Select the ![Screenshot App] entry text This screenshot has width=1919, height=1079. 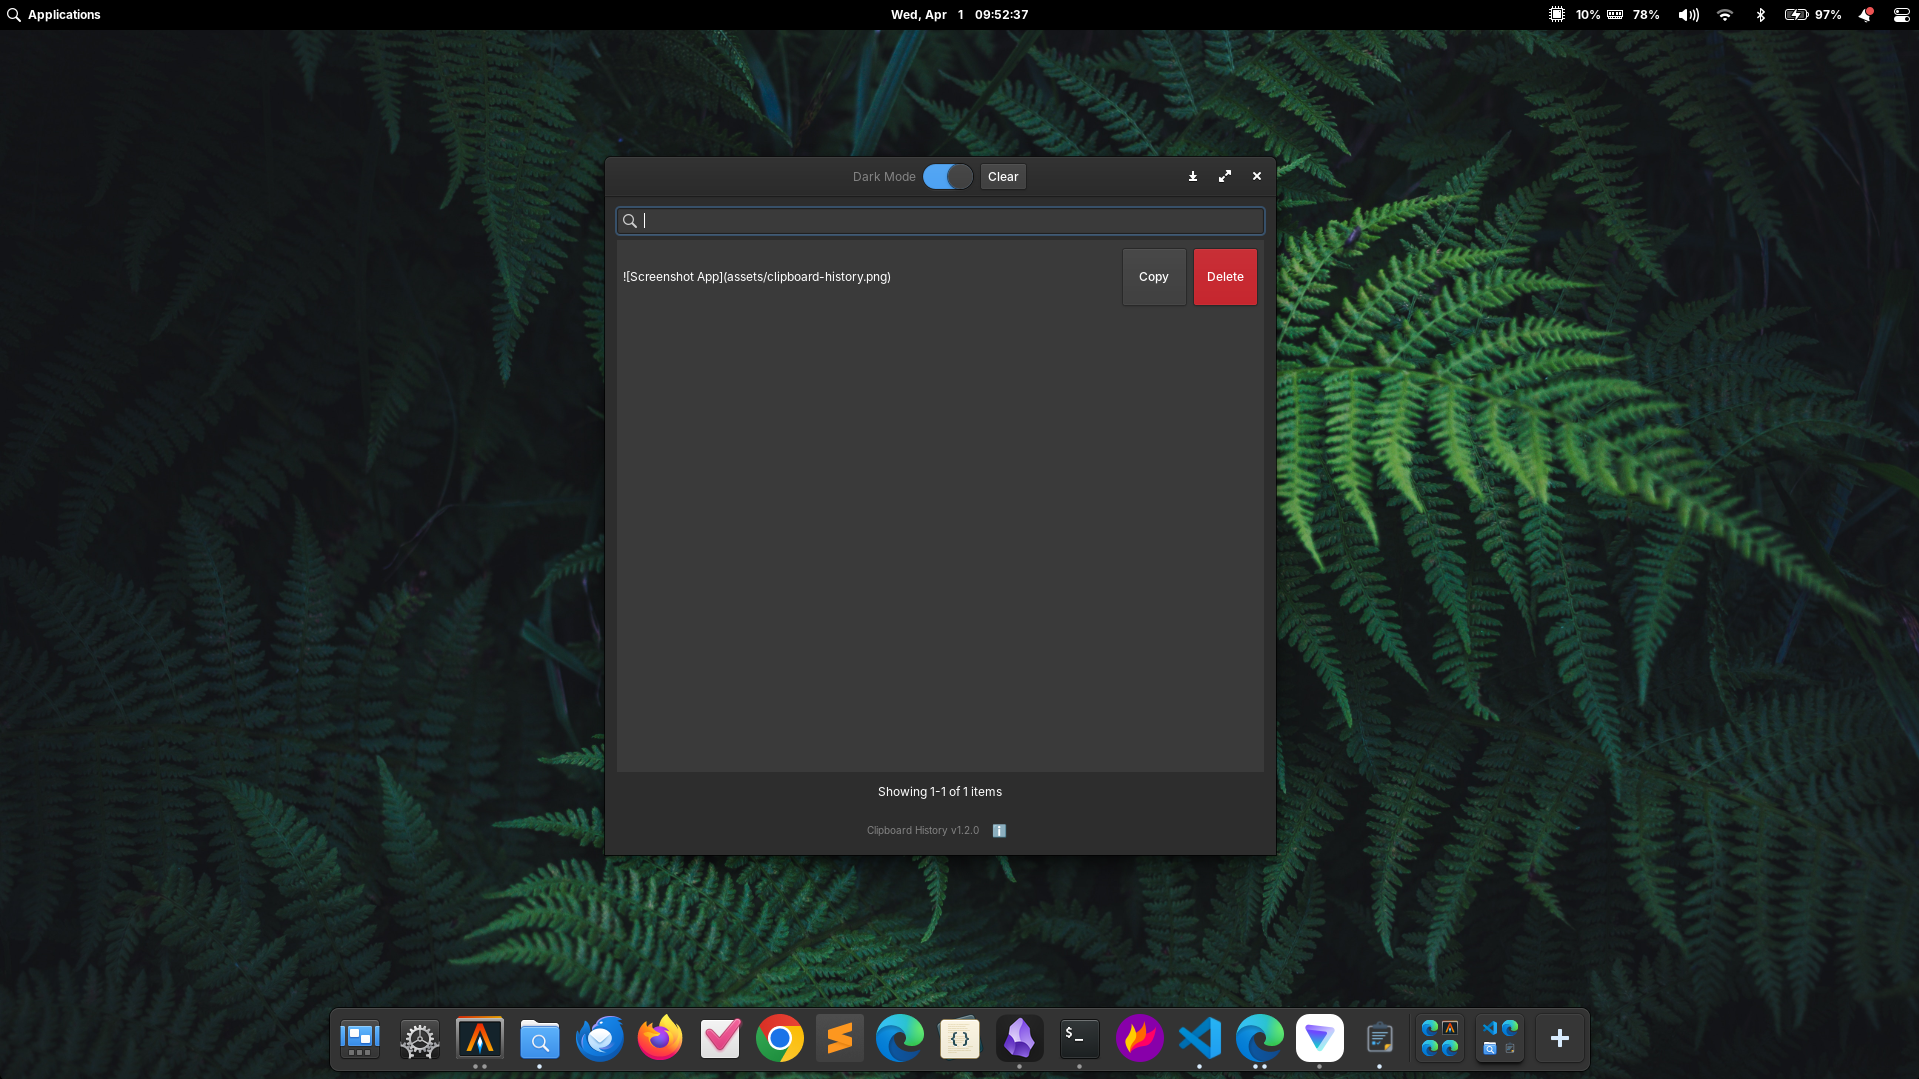[757, 277]
